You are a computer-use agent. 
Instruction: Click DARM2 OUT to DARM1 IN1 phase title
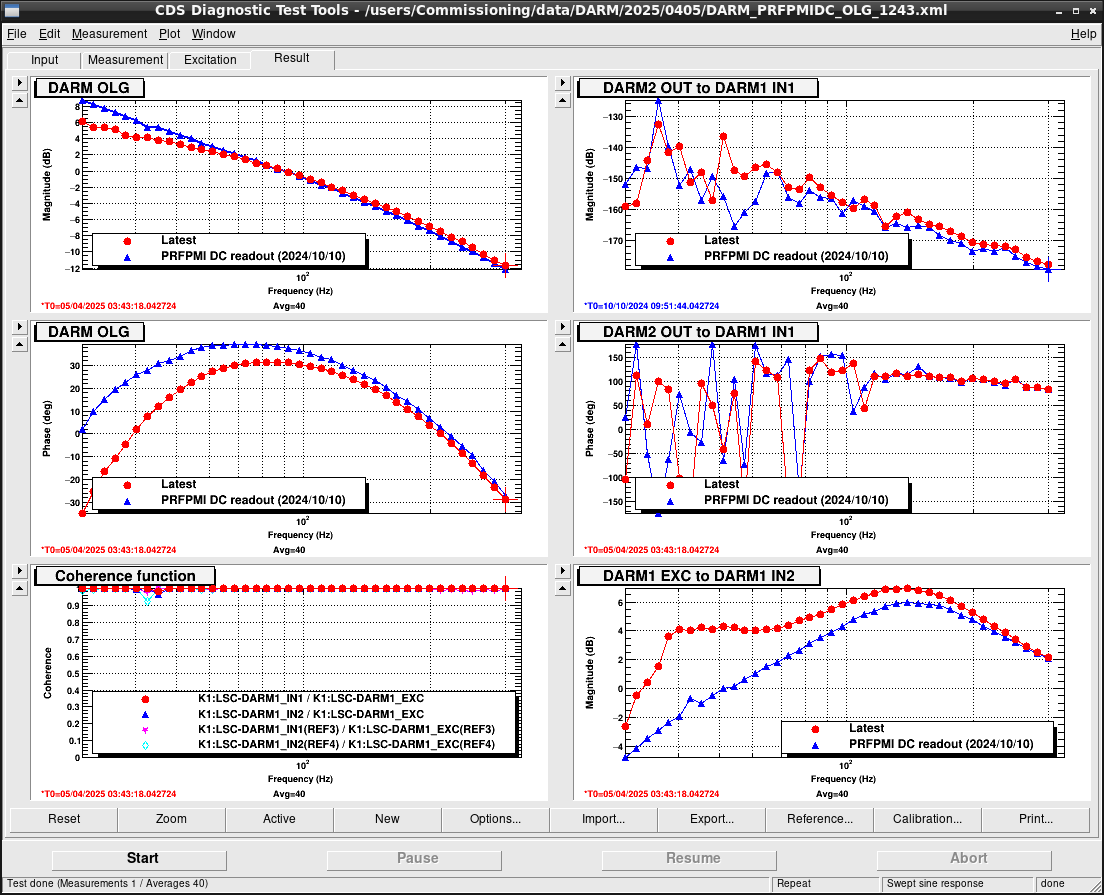pos(698,332)
